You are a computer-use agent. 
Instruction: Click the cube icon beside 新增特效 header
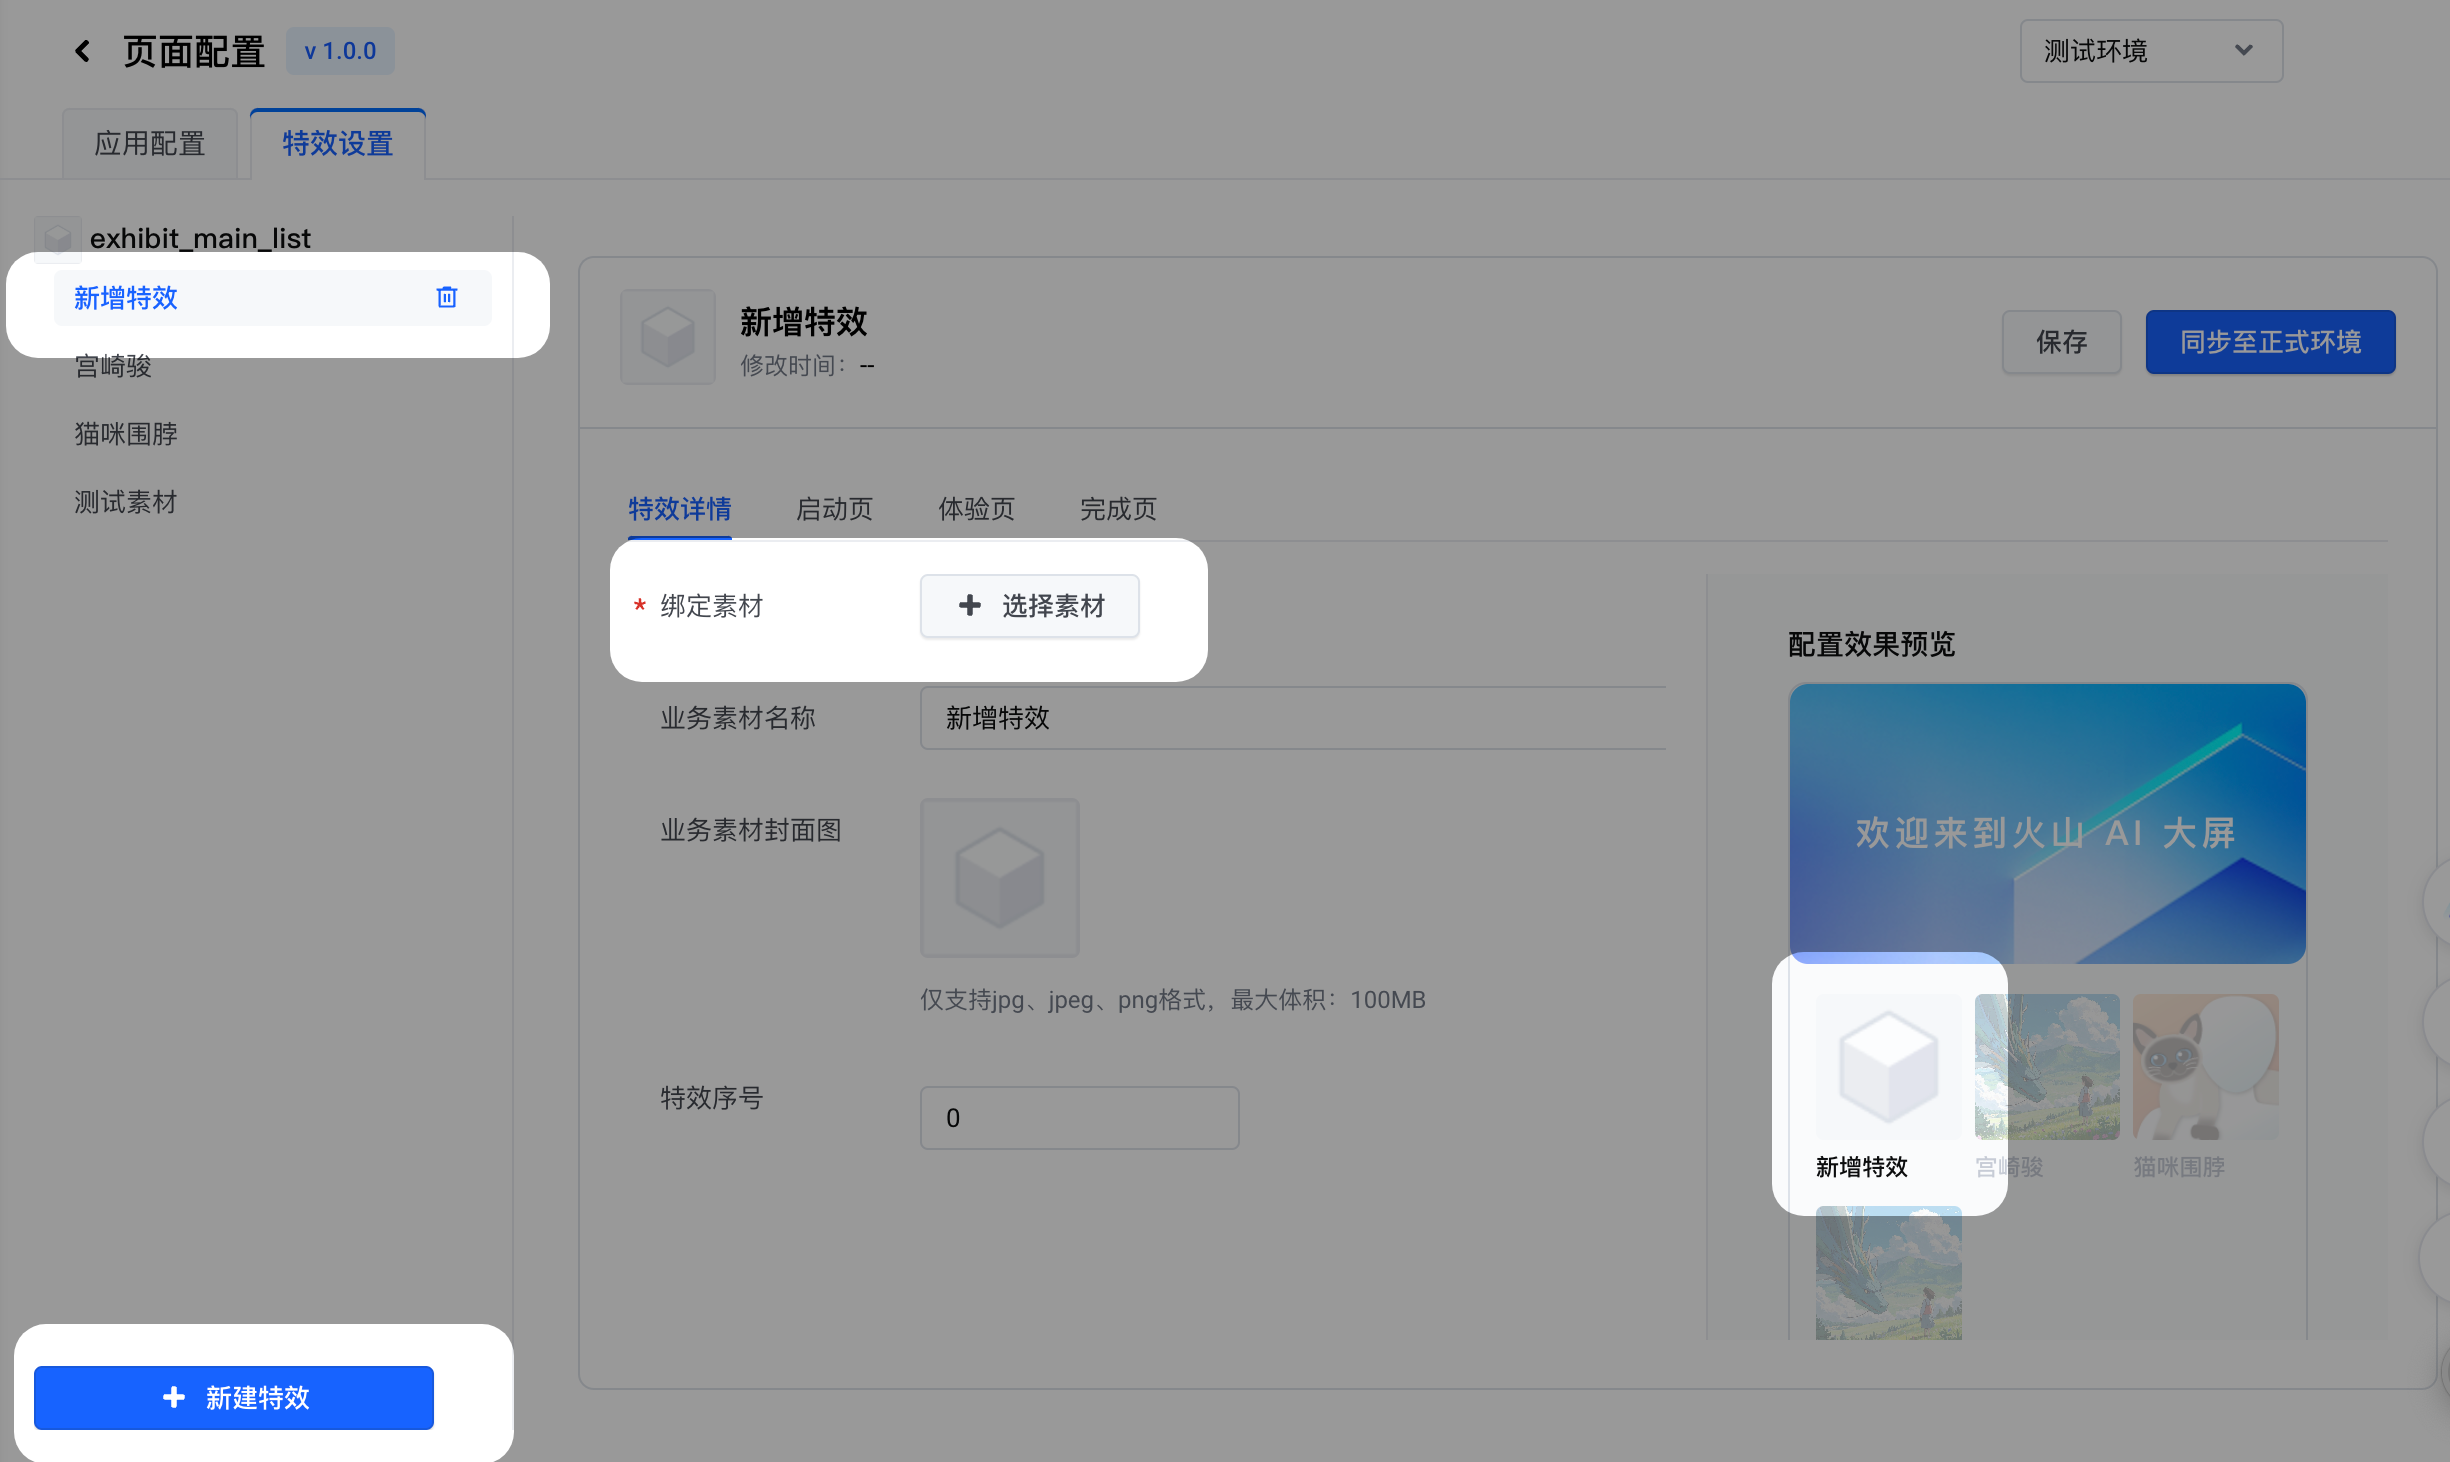coord(667,337)
